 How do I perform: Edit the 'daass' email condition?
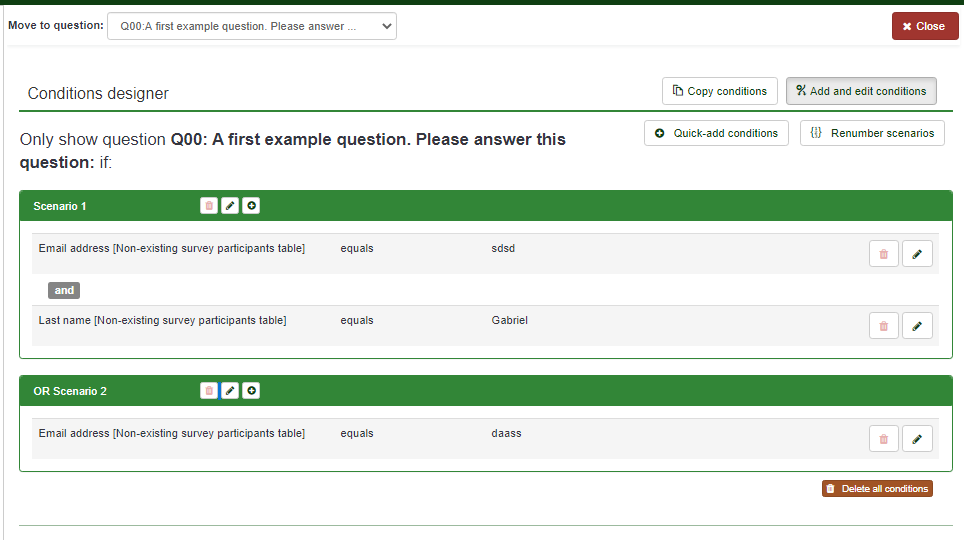[917, 439]
